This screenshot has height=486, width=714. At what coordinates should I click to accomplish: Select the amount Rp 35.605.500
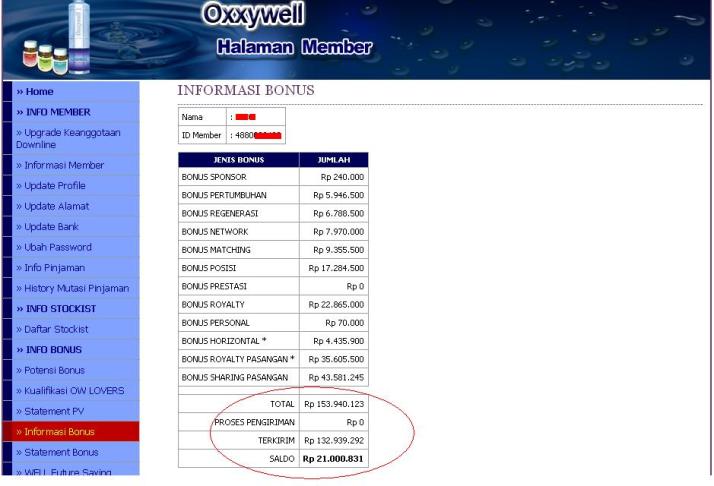[x=337, y=359]
